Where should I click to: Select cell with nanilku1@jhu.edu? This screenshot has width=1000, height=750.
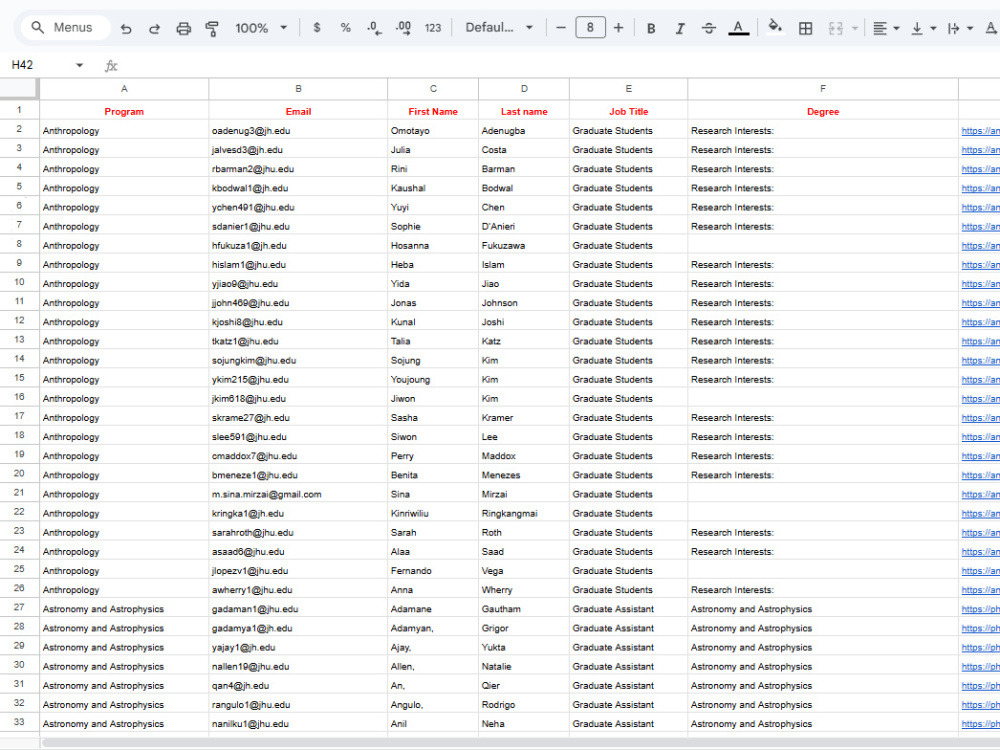pyautogui.click(x=298, y=723)
